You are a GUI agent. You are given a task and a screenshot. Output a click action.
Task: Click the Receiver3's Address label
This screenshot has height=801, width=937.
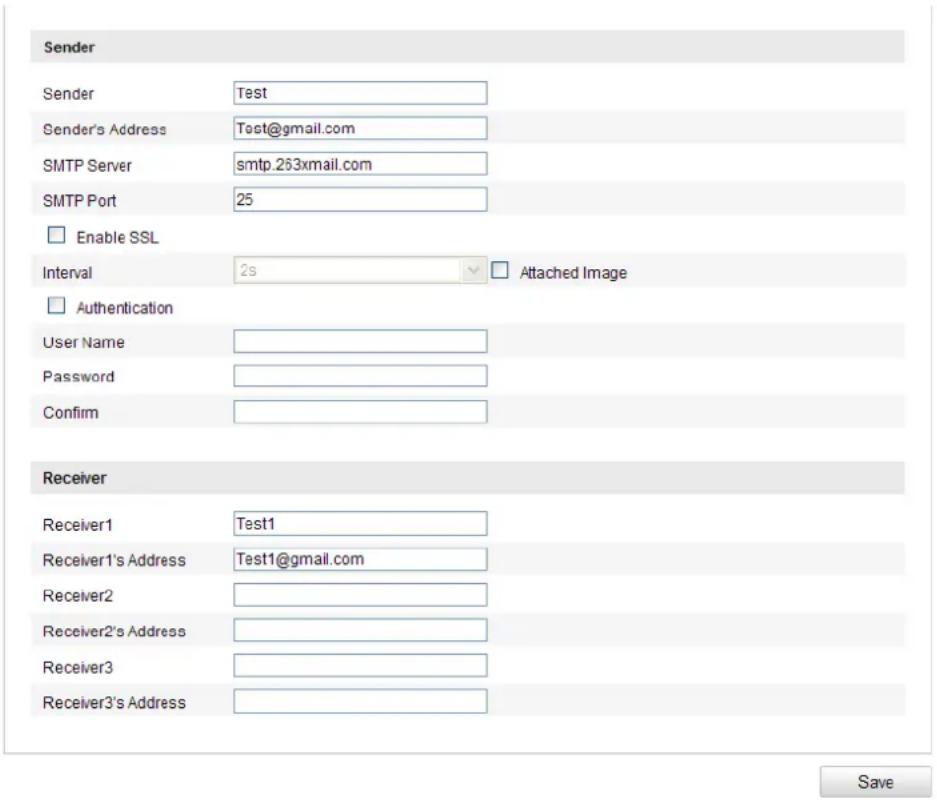tap(114, 702)
